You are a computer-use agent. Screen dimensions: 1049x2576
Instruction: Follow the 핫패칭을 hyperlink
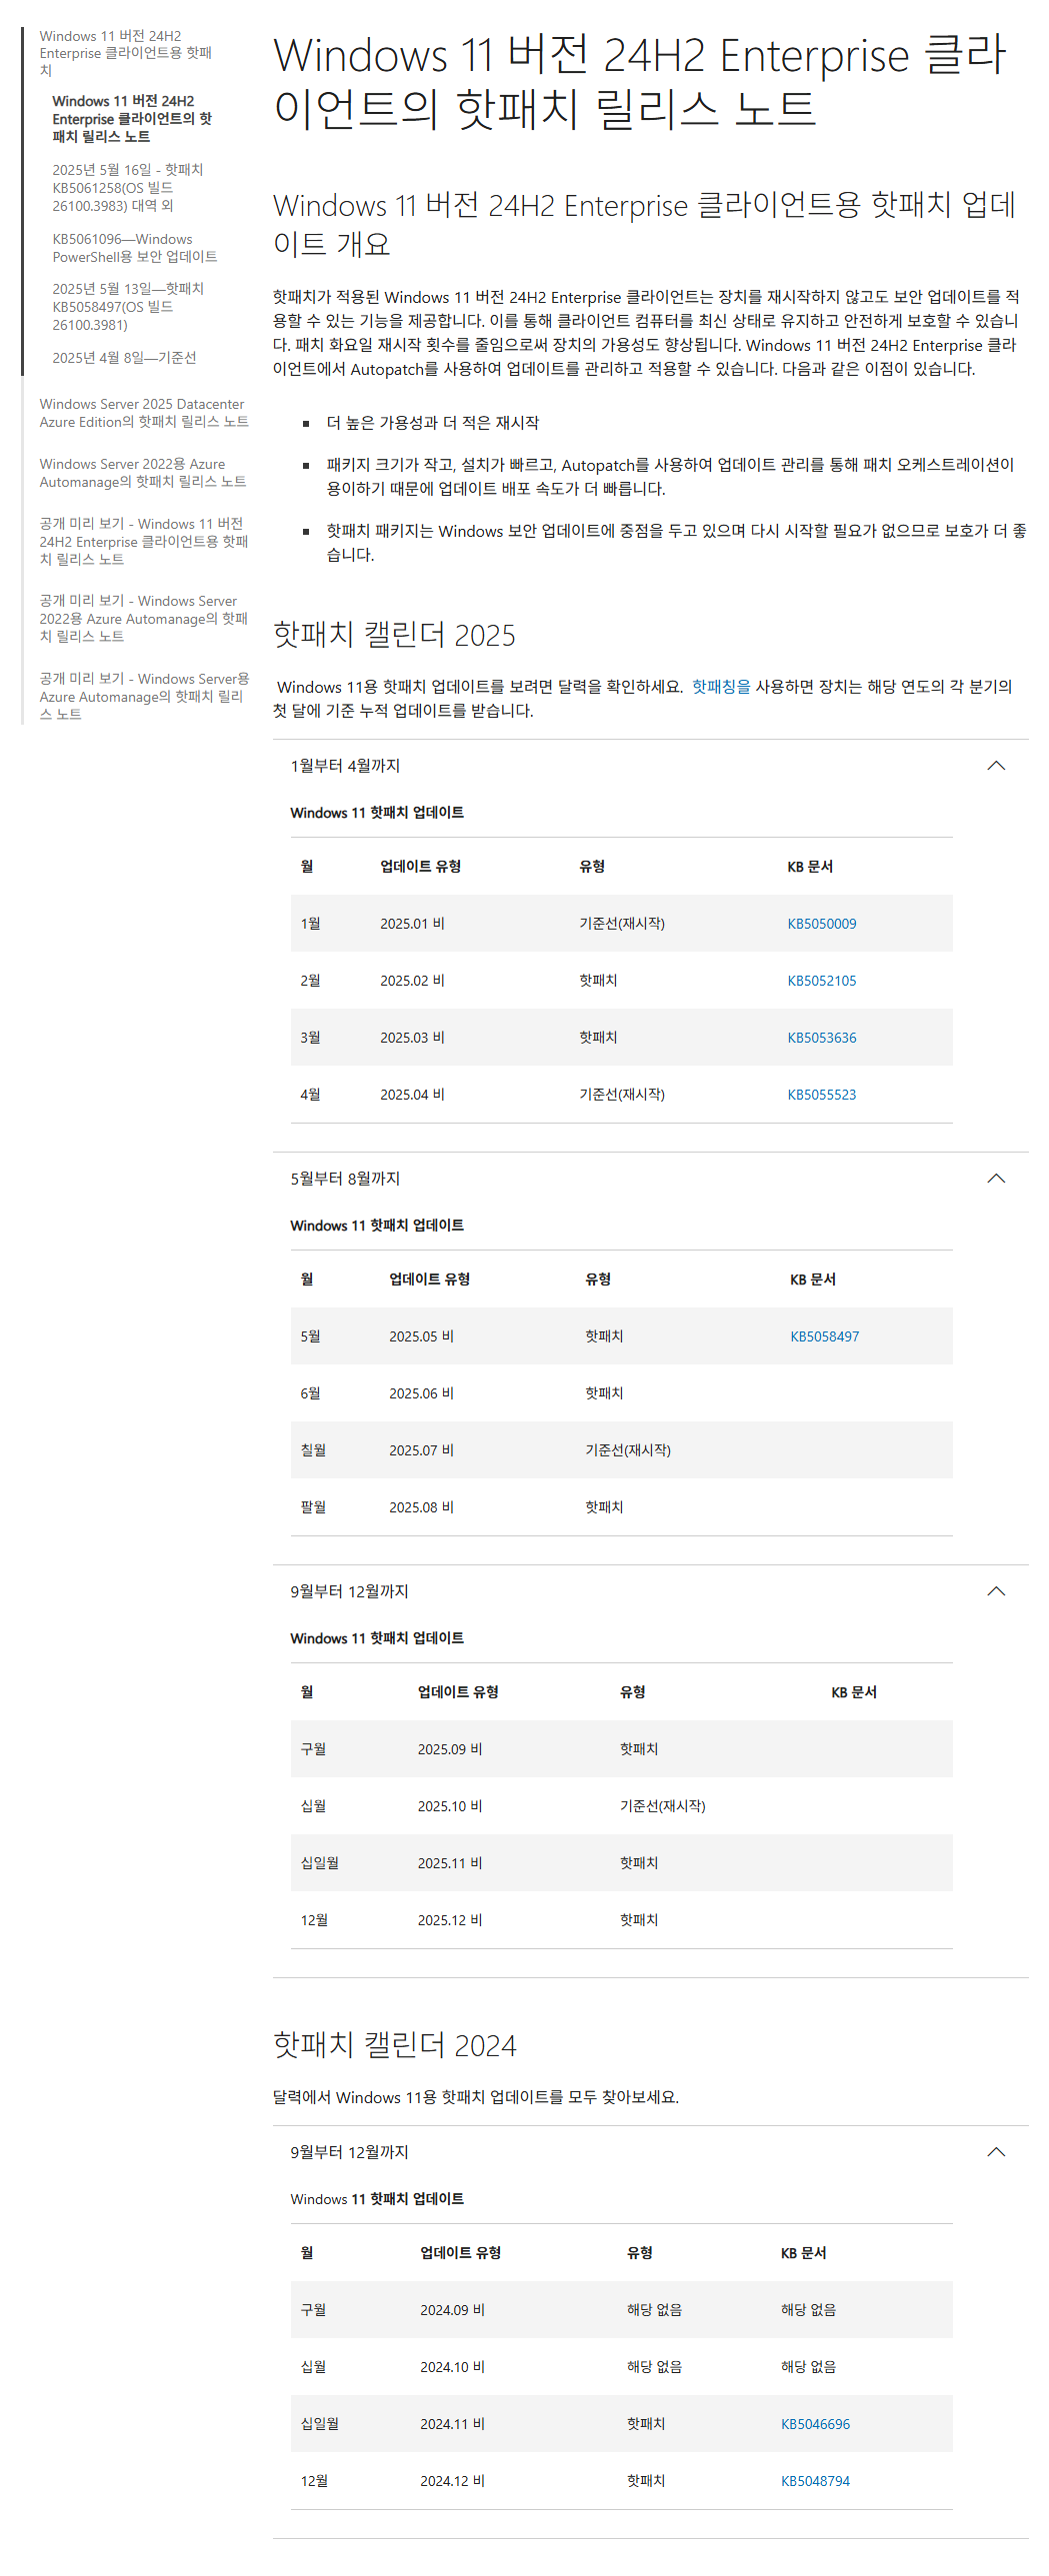721,687
